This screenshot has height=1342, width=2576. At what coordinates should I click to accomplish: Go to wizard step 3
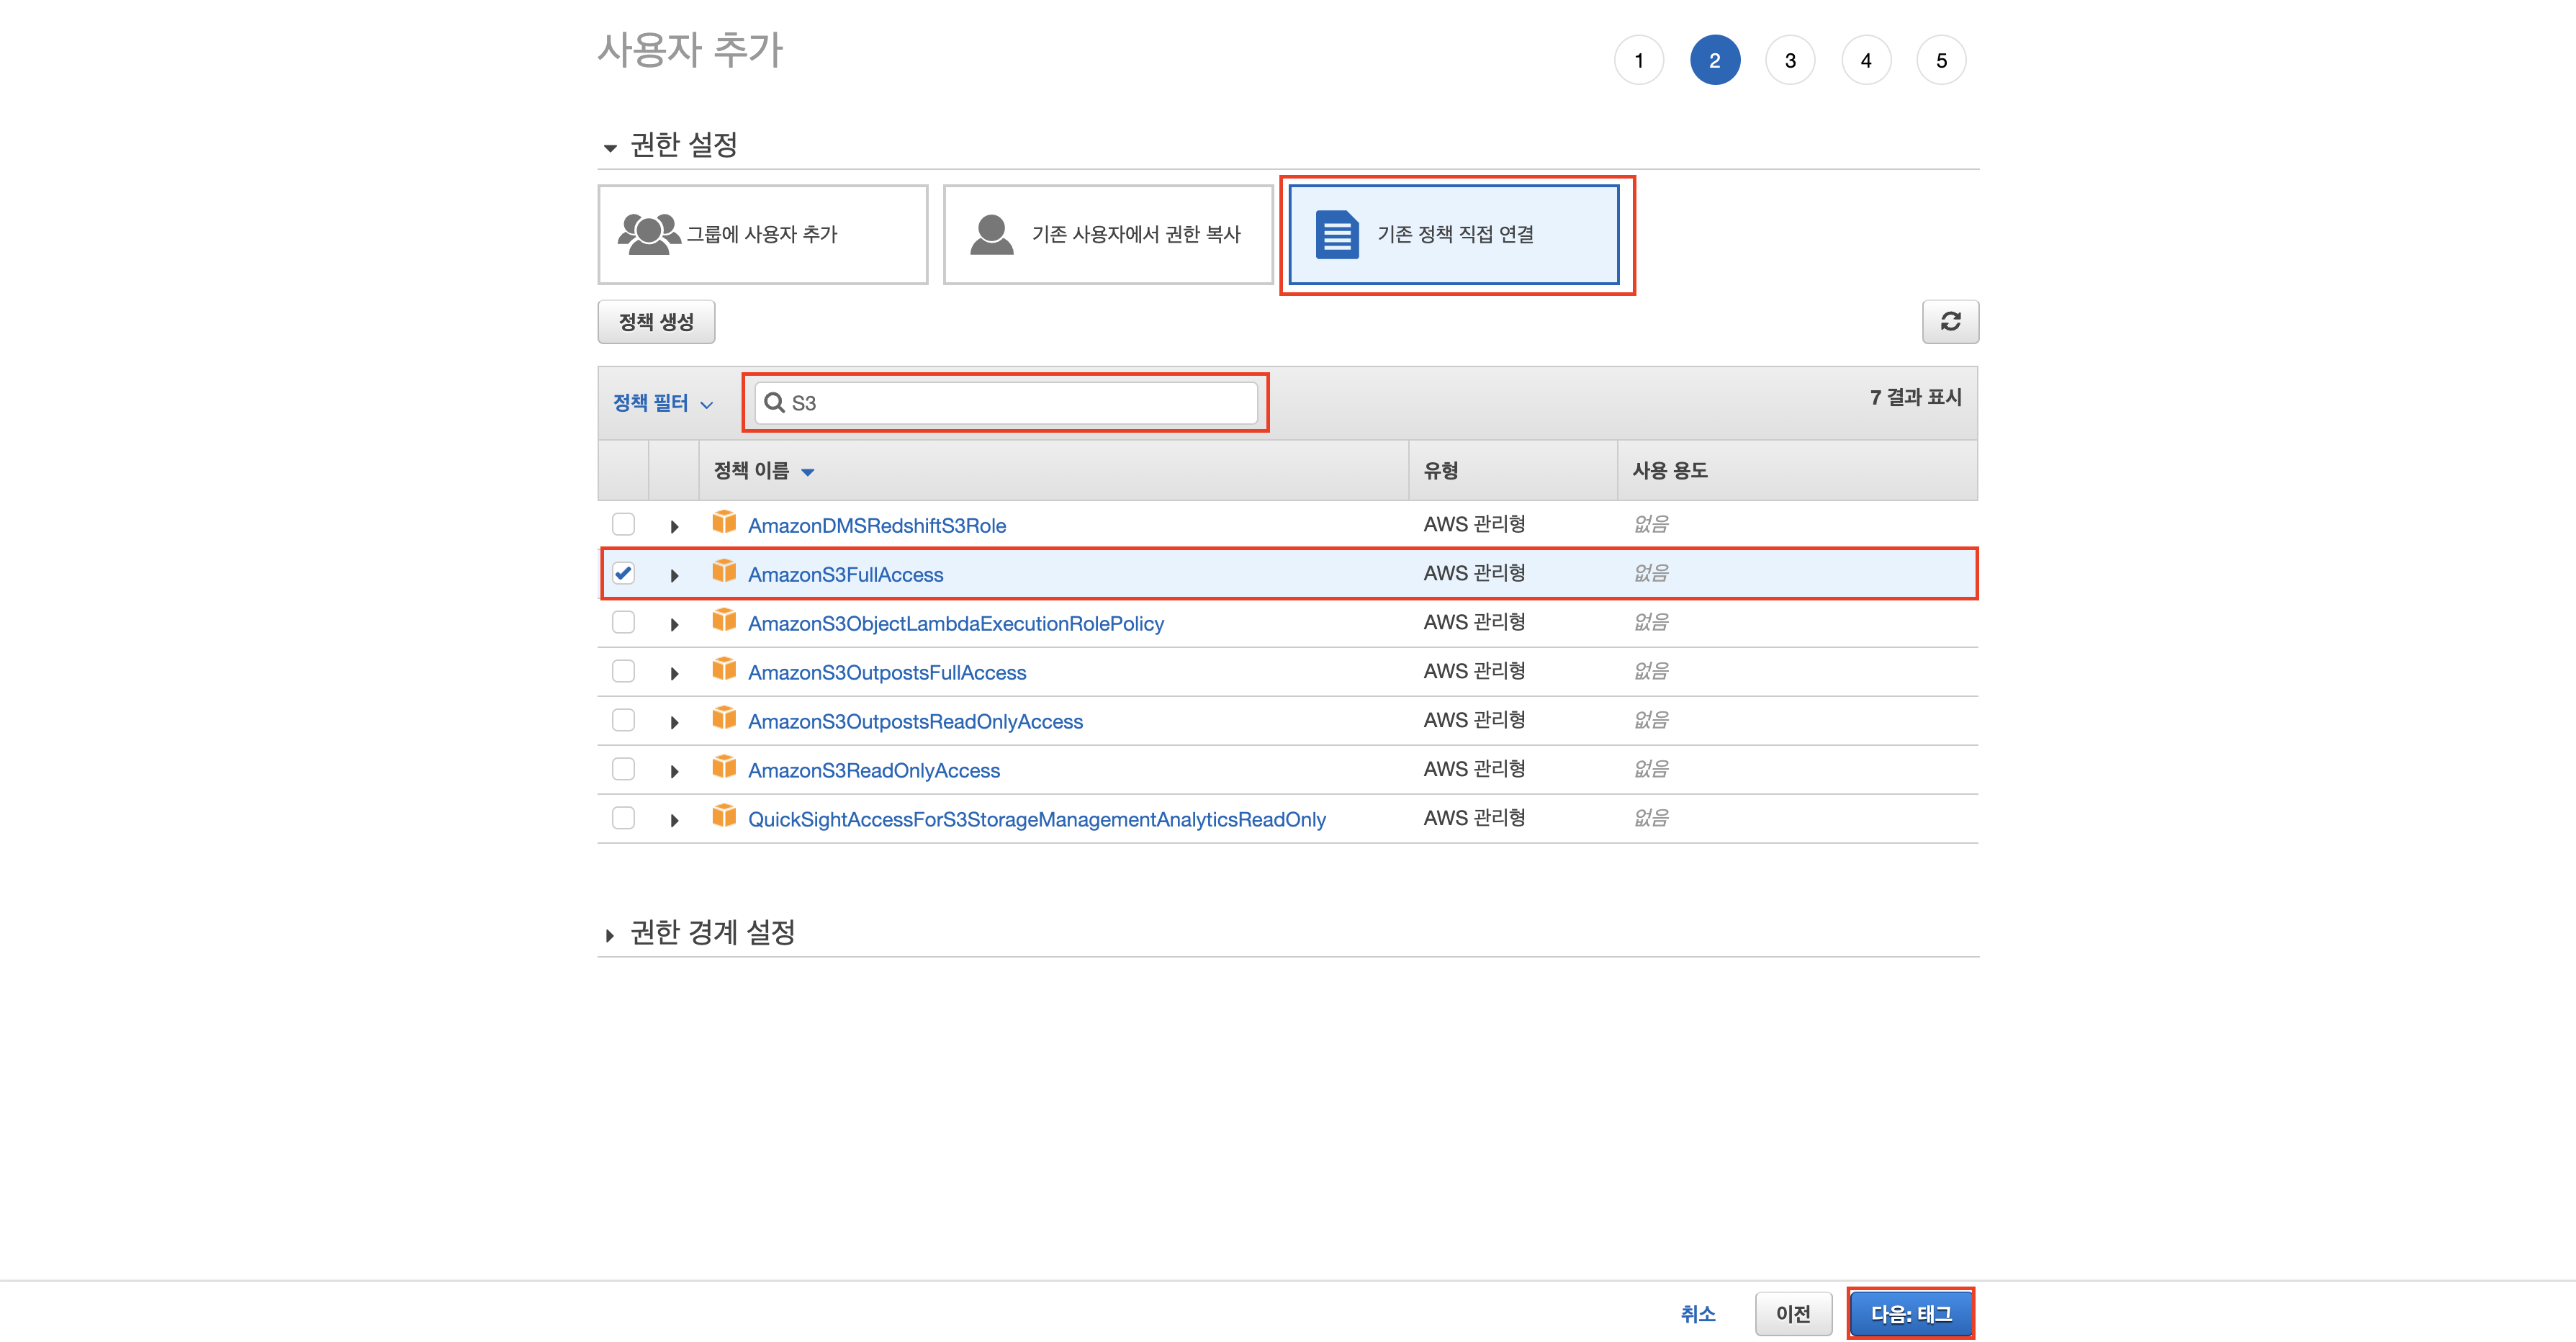pos(1789,61)
